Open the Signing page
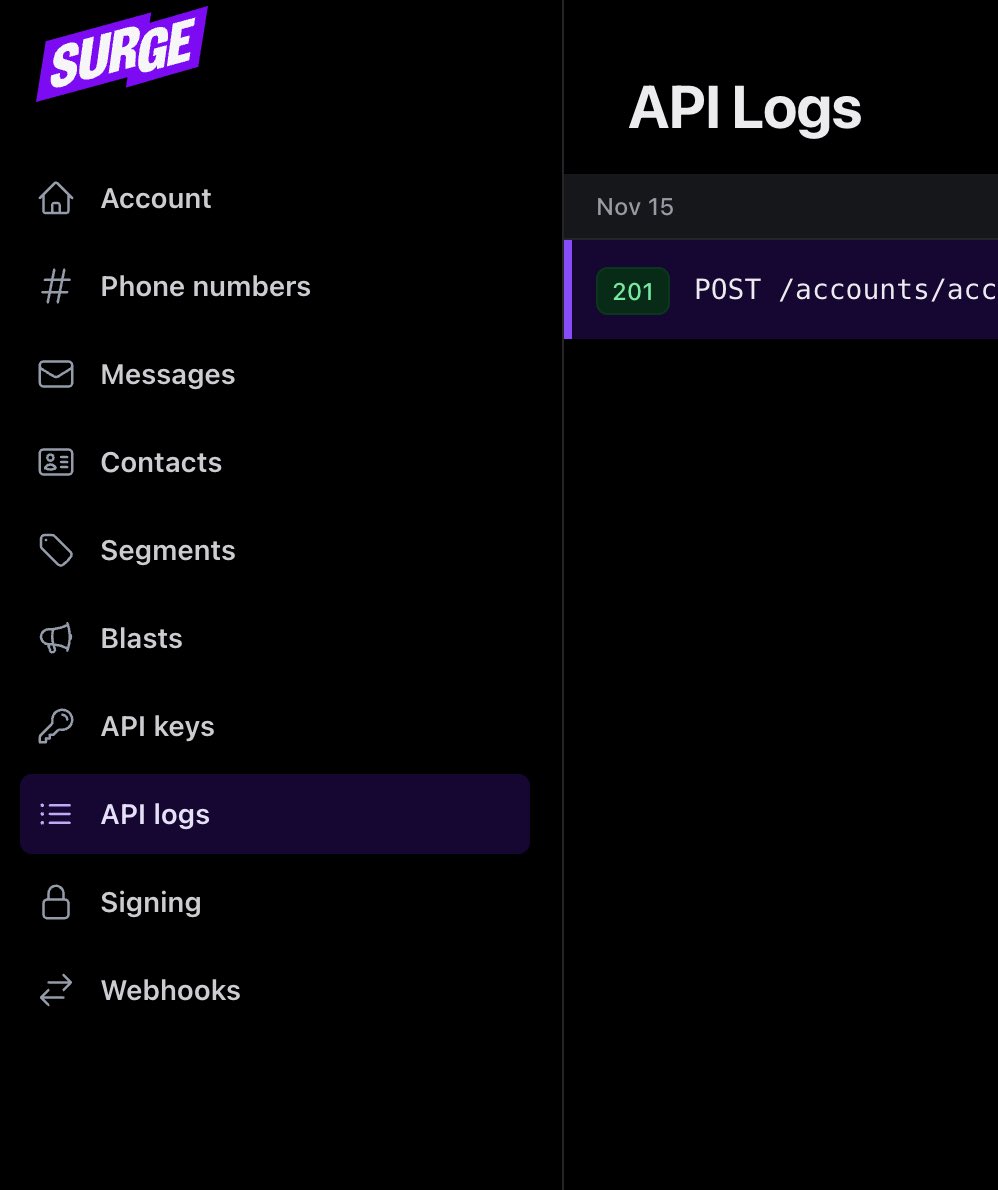 (275, 902)
